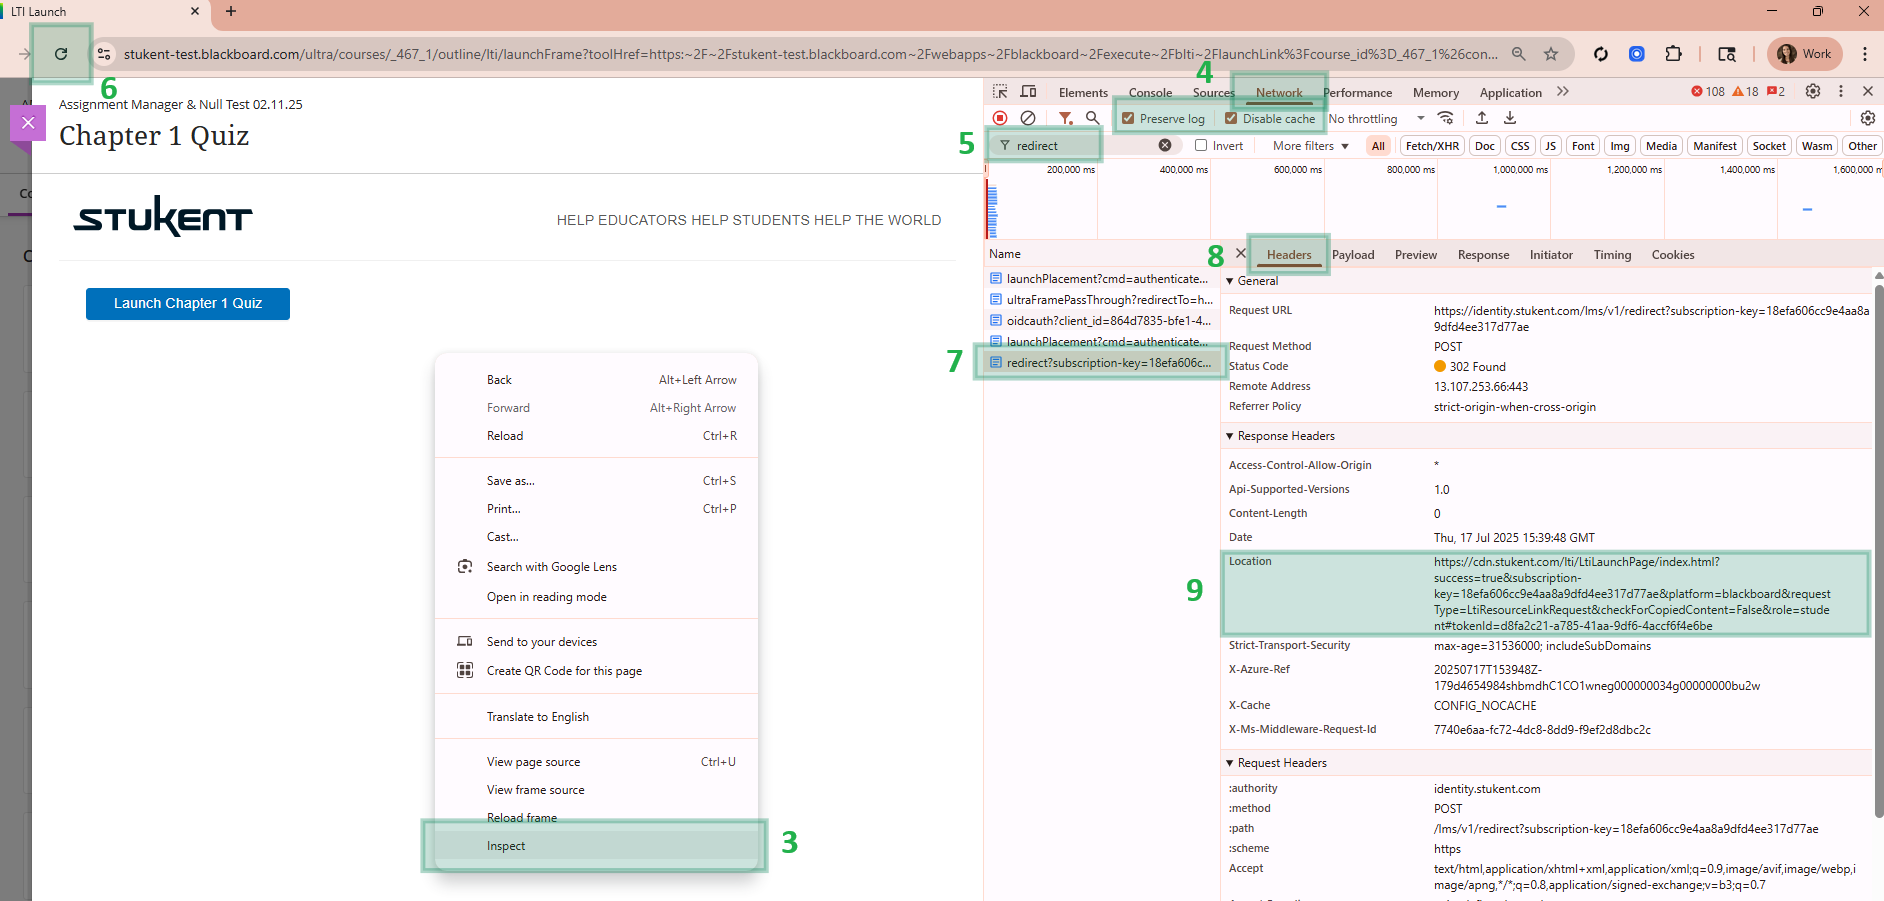Select the Socket type filter
The height and width of the screenshot is (901, 1884).
[x=1769, y=146]
